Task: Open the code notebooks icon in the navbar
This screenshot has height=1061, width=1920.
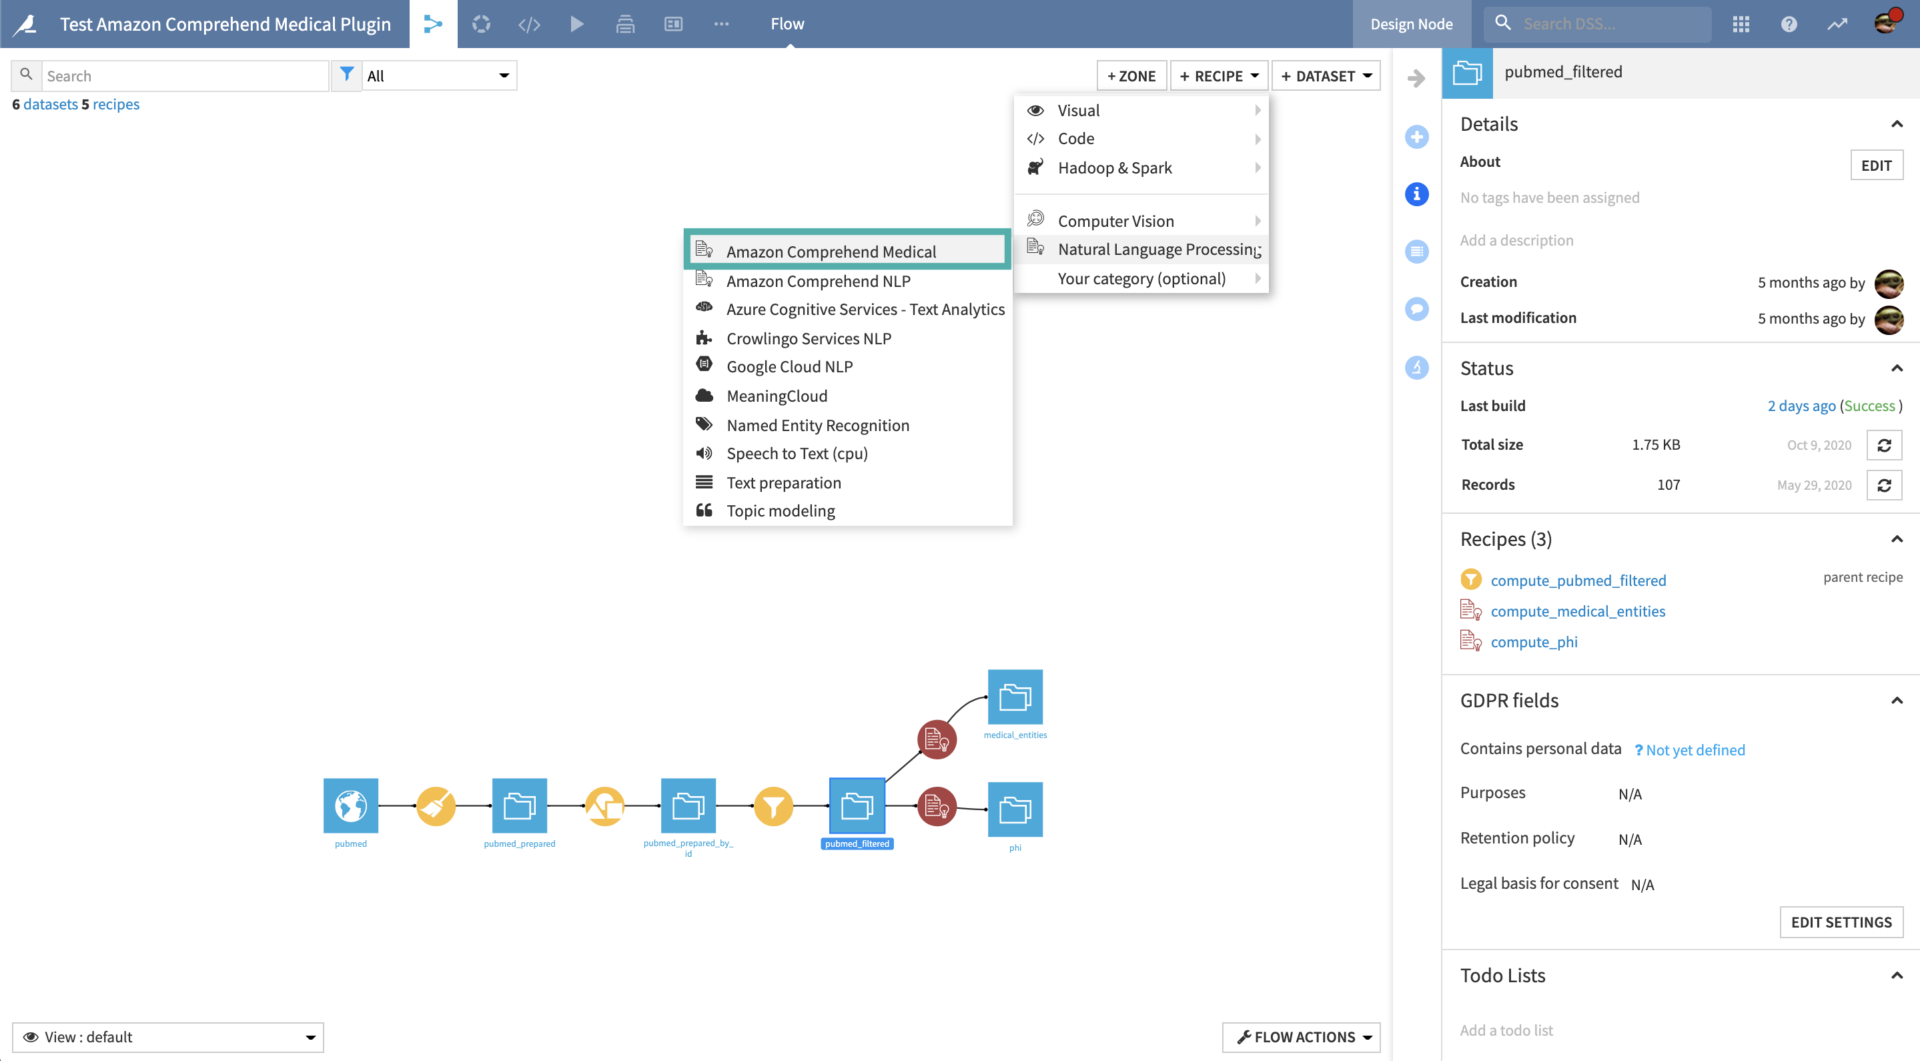Action: [x=529, y=23]
